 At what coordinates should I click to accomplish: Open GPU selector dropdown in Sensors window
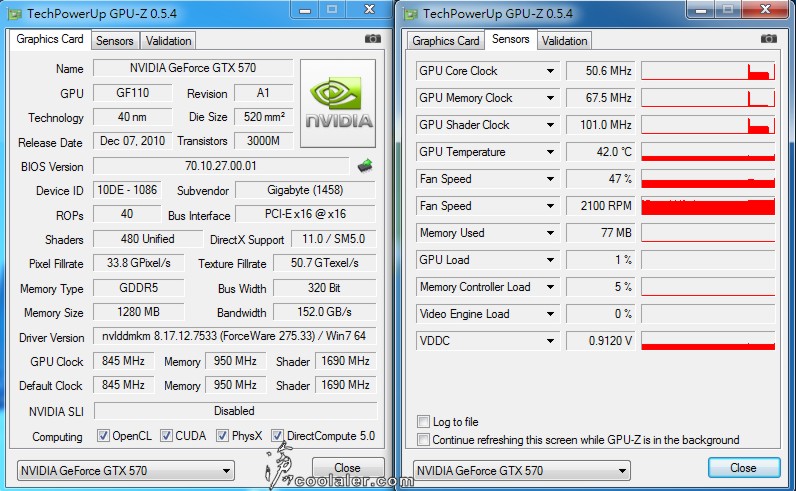[x=521, y=471]
